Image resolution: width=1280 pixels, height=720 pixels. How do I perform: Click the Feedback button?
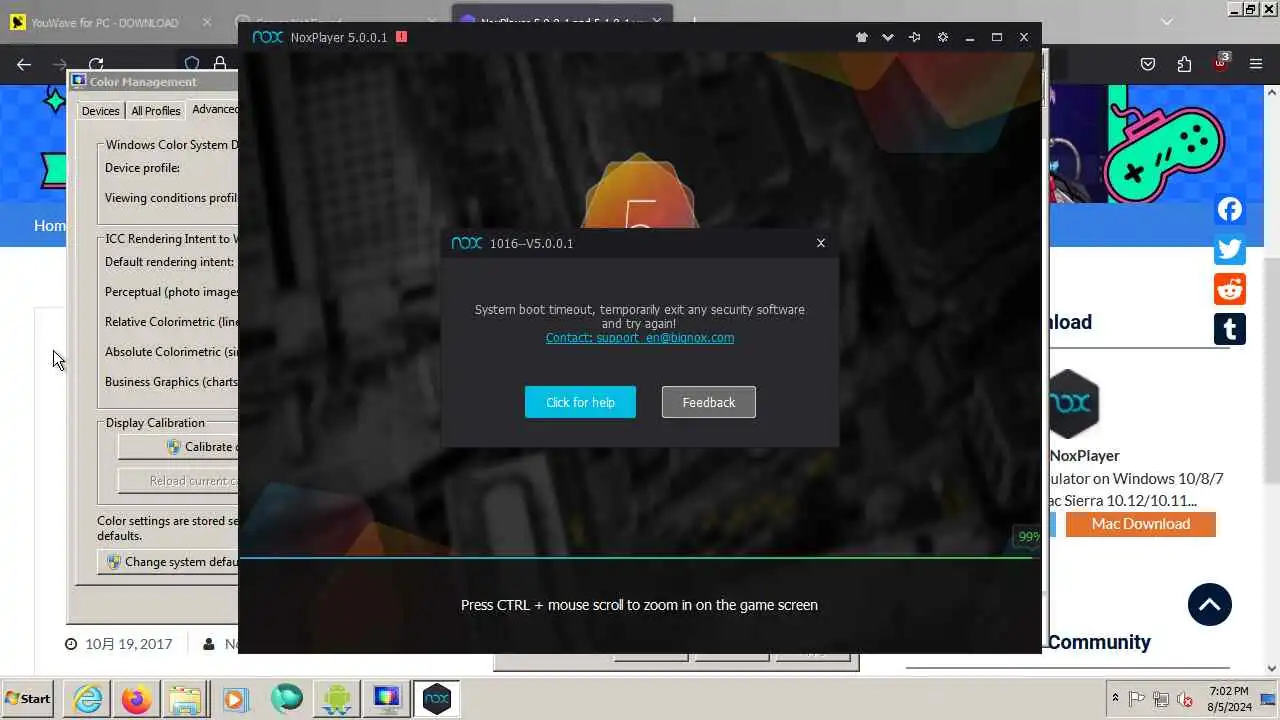[x=709, y=402]
